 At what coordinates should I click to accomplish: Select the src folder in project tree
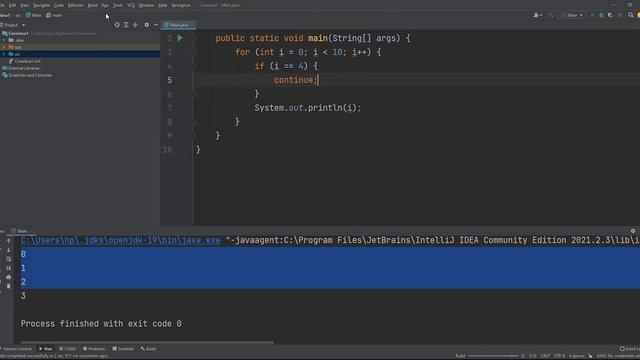coord(80,54)
